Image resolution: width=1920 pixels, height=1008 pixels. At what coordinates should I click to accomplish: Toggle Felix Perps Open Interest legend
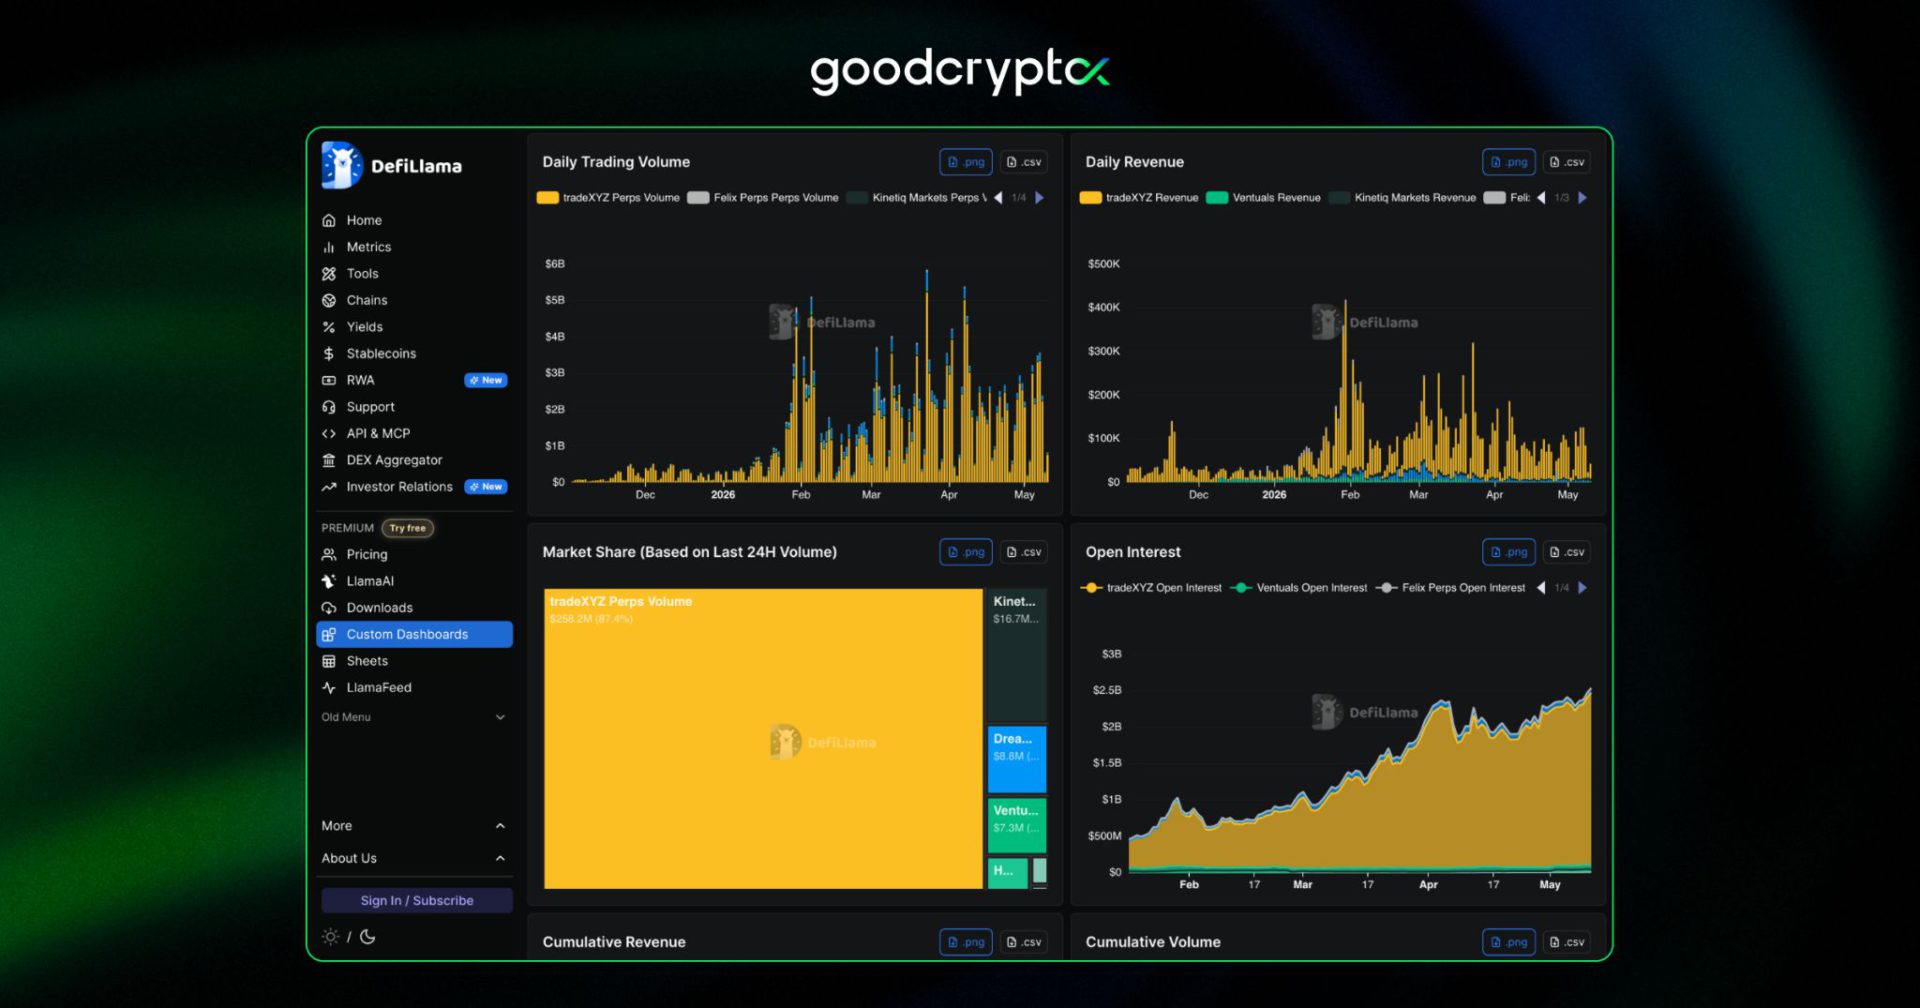pos(1451,588)
